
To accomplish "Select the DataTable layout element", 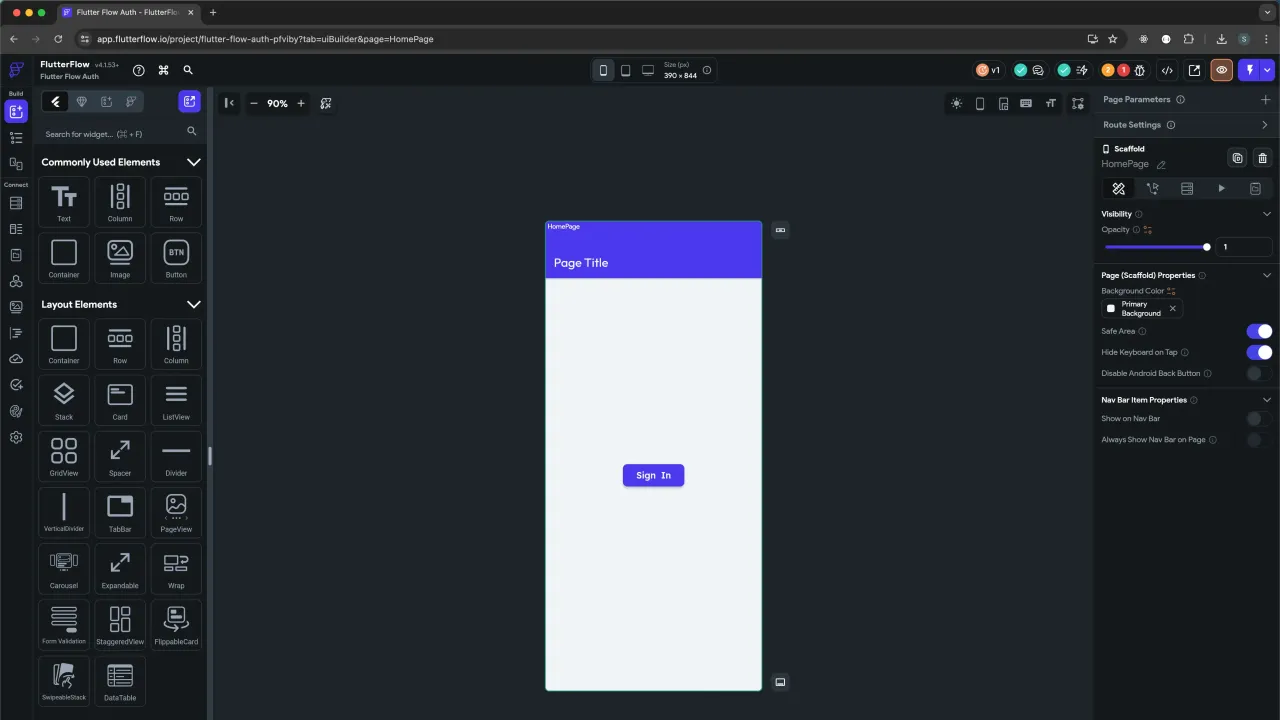I will [120, 680].
